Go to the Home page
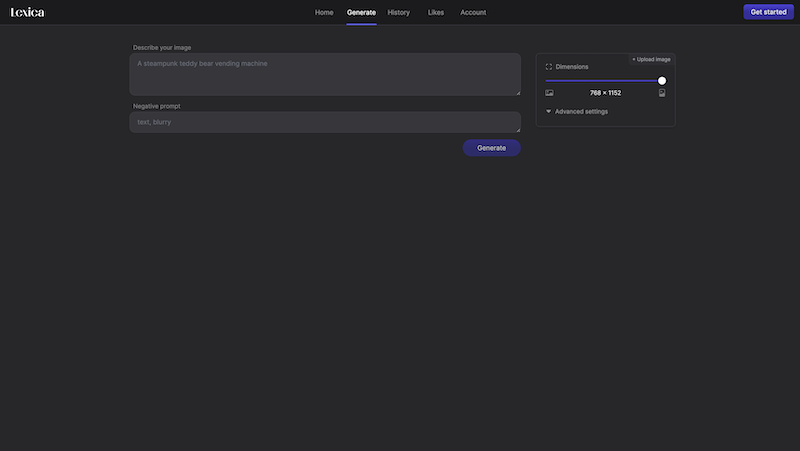 (324, 12)
